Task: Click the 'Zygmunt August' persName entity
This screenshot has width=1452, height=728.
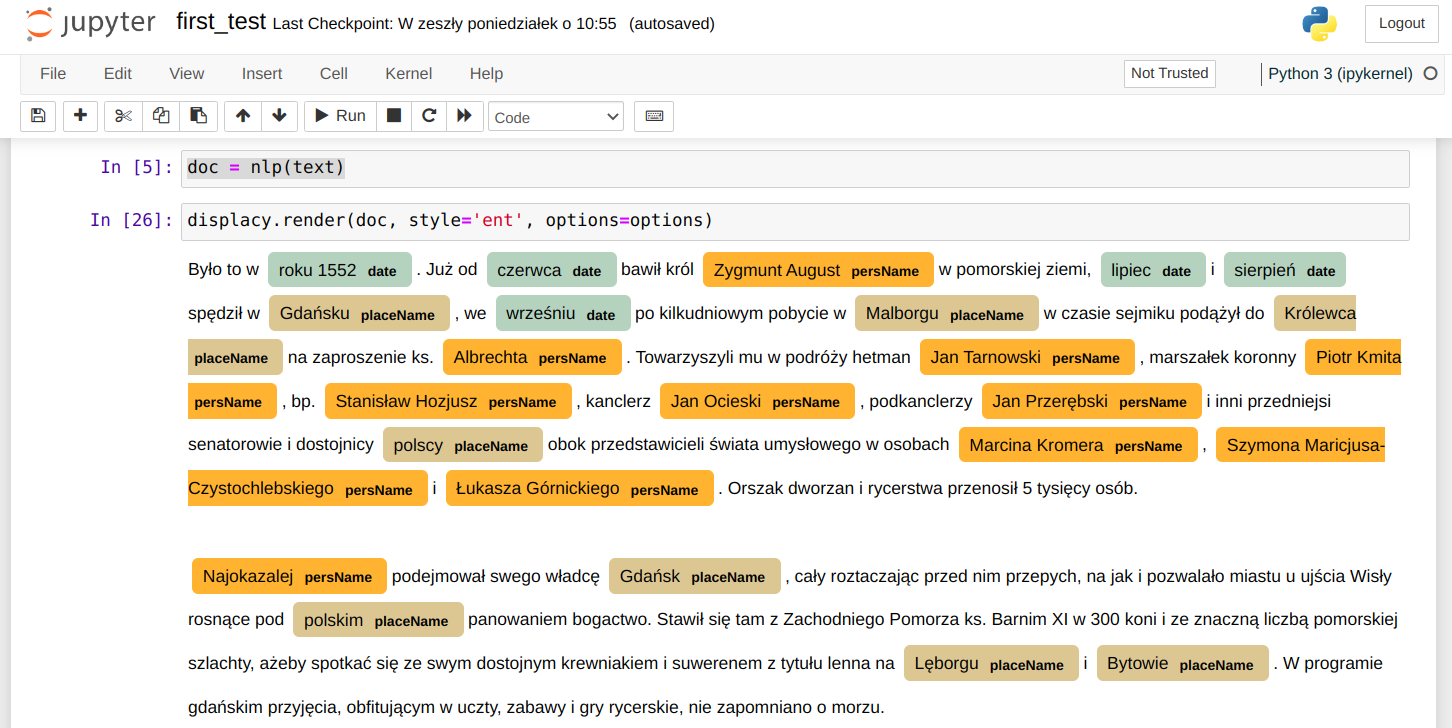Action: (818, 270)
